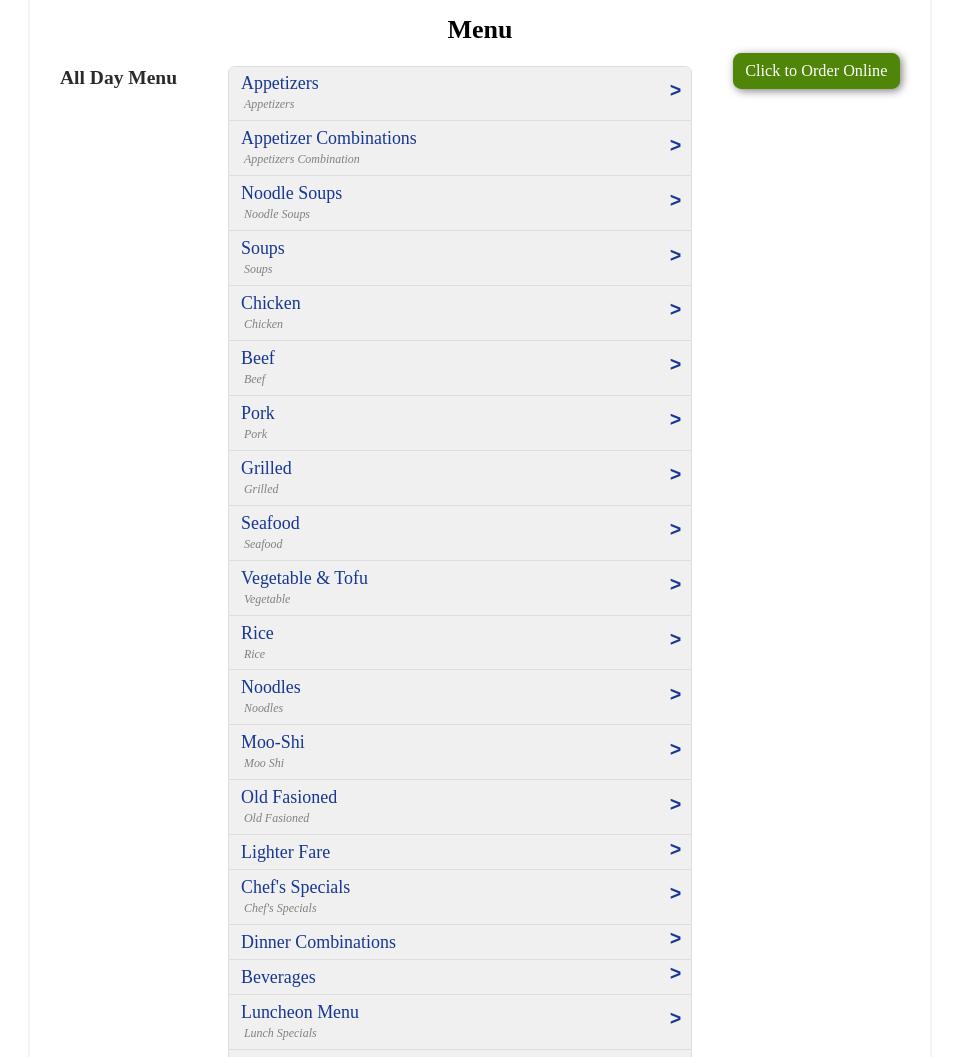Open the Luncheon Menu category
Screen dimensions: 960x1057
[x=299, y=1012]
